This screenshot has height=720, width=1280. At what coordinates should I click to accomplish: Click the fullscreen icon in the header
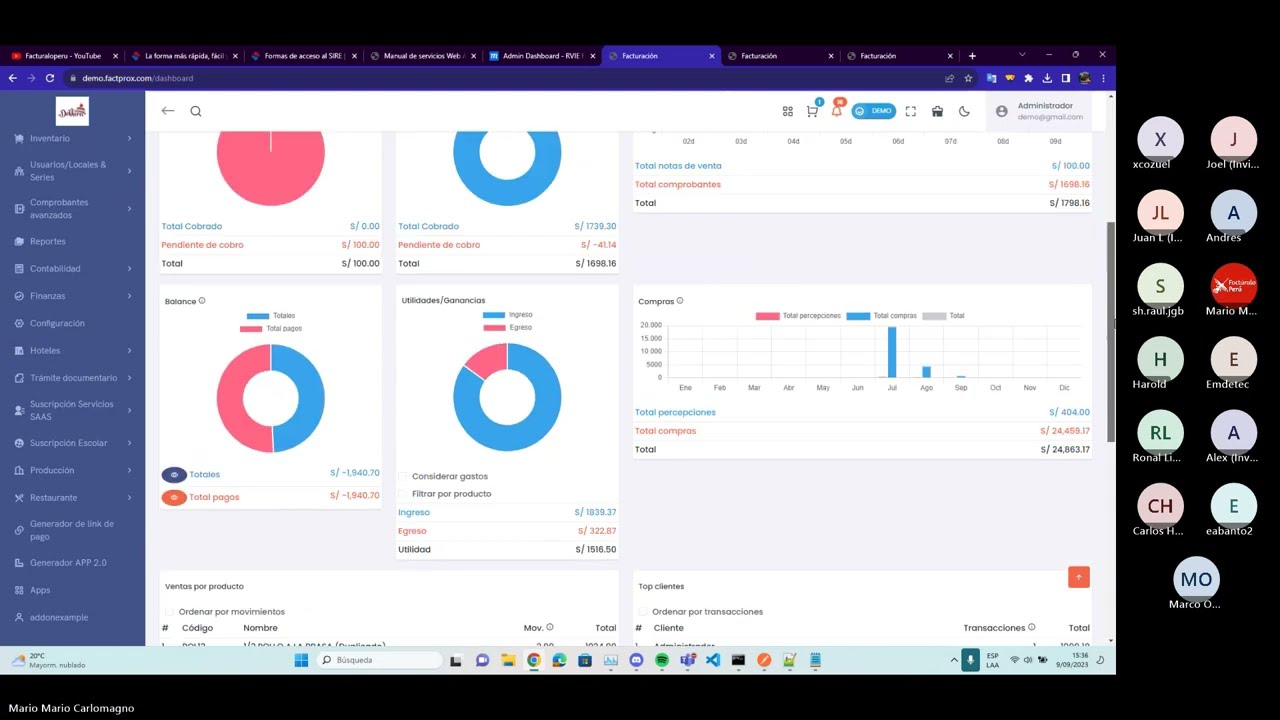coord(910,111)
